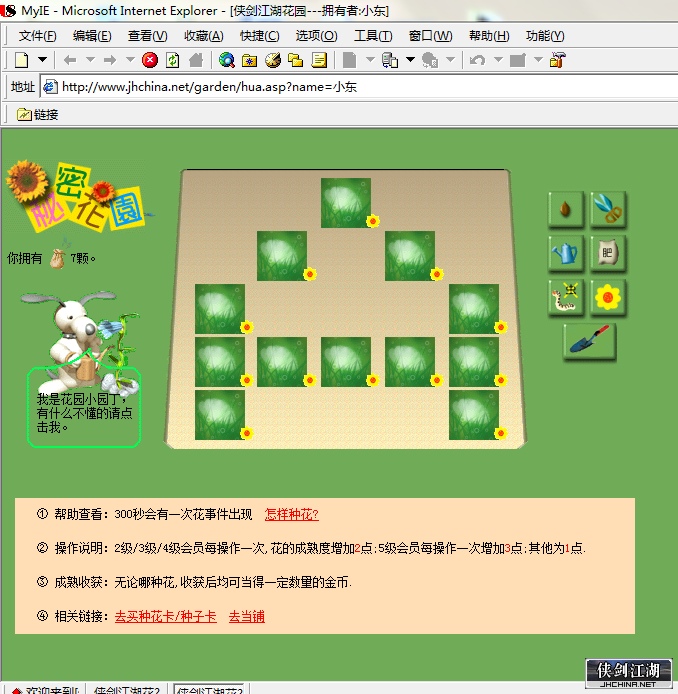Open the favorites folder toolbar icon

[250, 60]
